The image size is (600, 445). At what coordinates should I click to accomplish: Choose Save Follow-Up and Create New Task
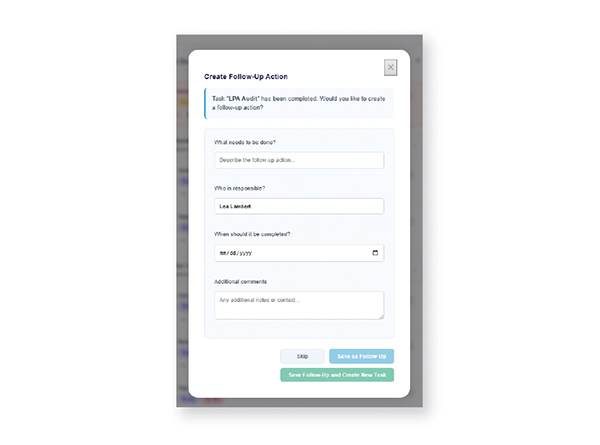[337, 375]
